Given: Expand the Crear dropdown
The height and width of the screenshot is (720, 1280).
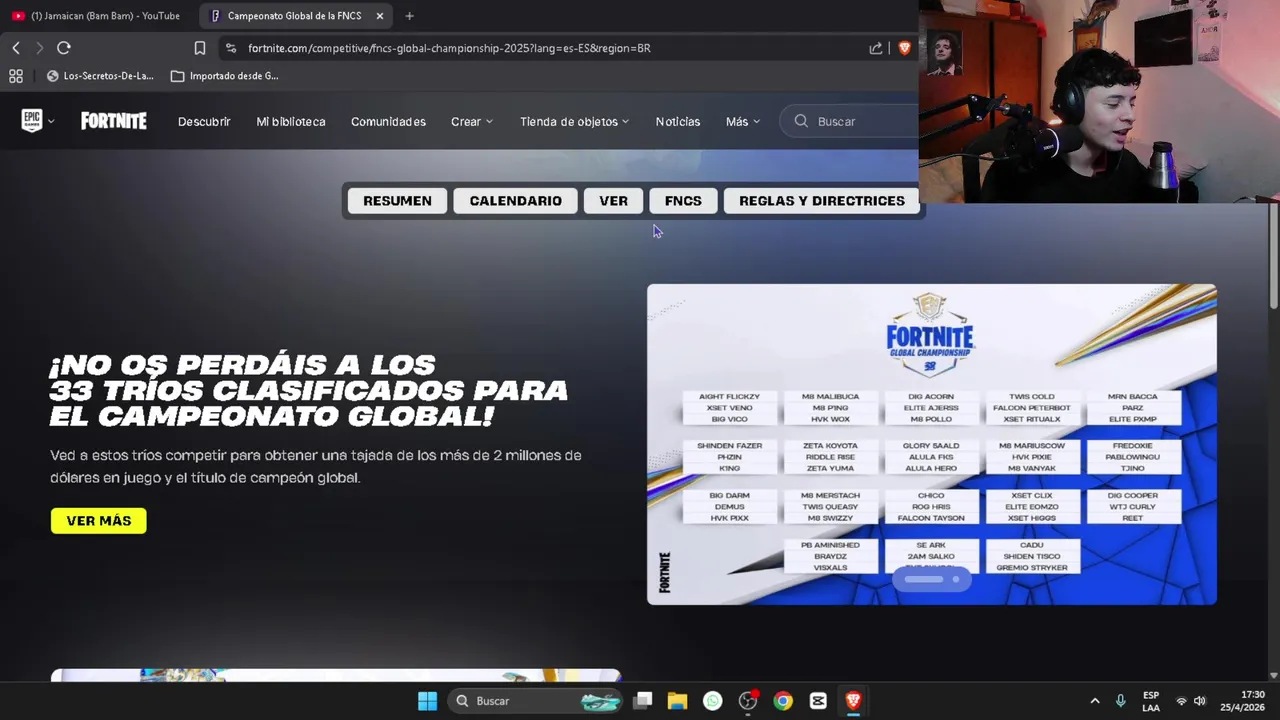Looking at the screenshot, I should pyautogui.click(x=472, y=122).
